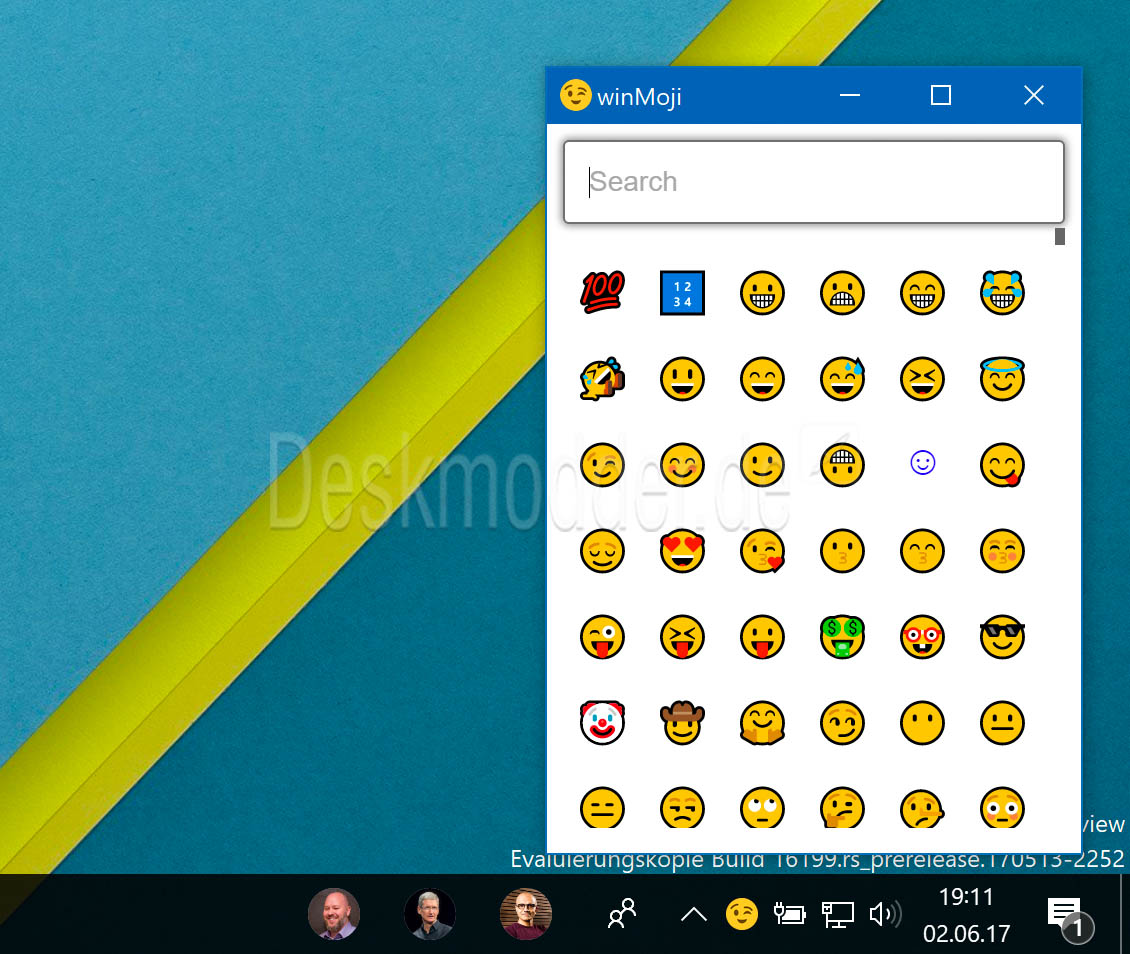Viewport: 1130px width, 954px height.
Task: Open the 19:11 clock and date
Action: (x=966, y=915)
